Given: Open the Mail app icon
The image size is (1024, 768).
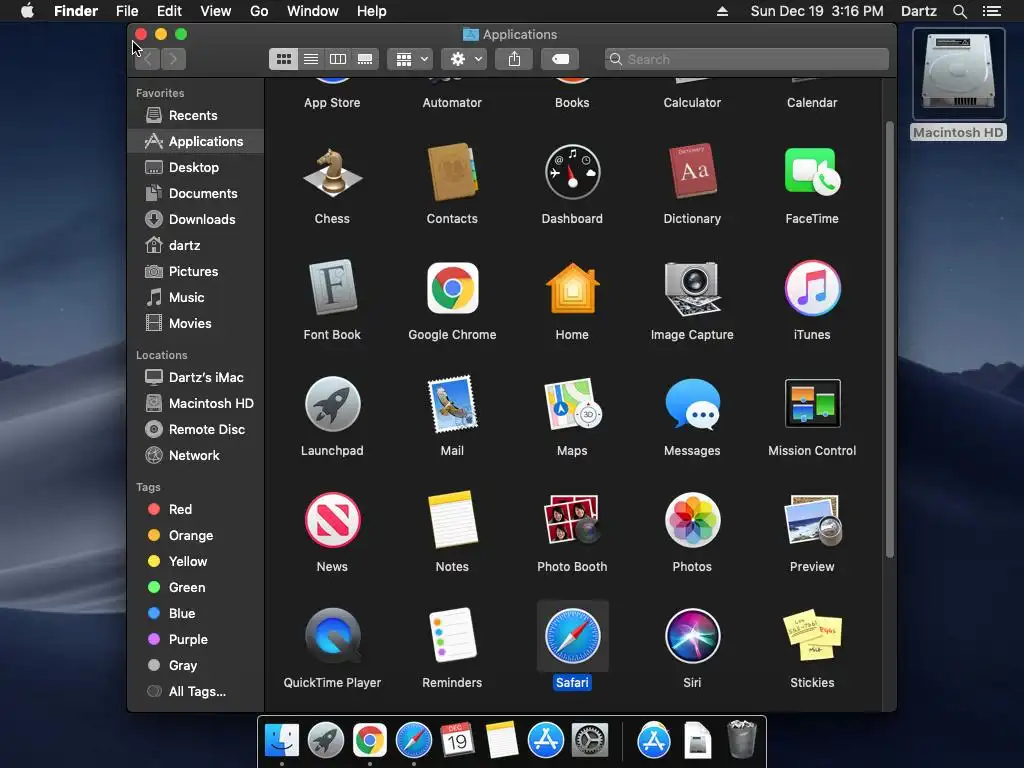Looking at the screenshot, I should (452, 404).
